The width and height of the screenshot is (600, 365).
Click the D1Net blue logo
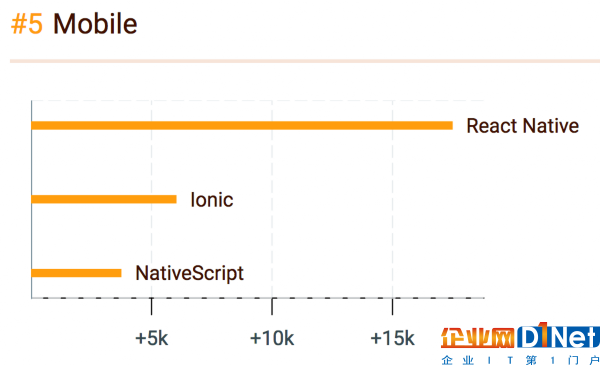click(x=559, y=336)
